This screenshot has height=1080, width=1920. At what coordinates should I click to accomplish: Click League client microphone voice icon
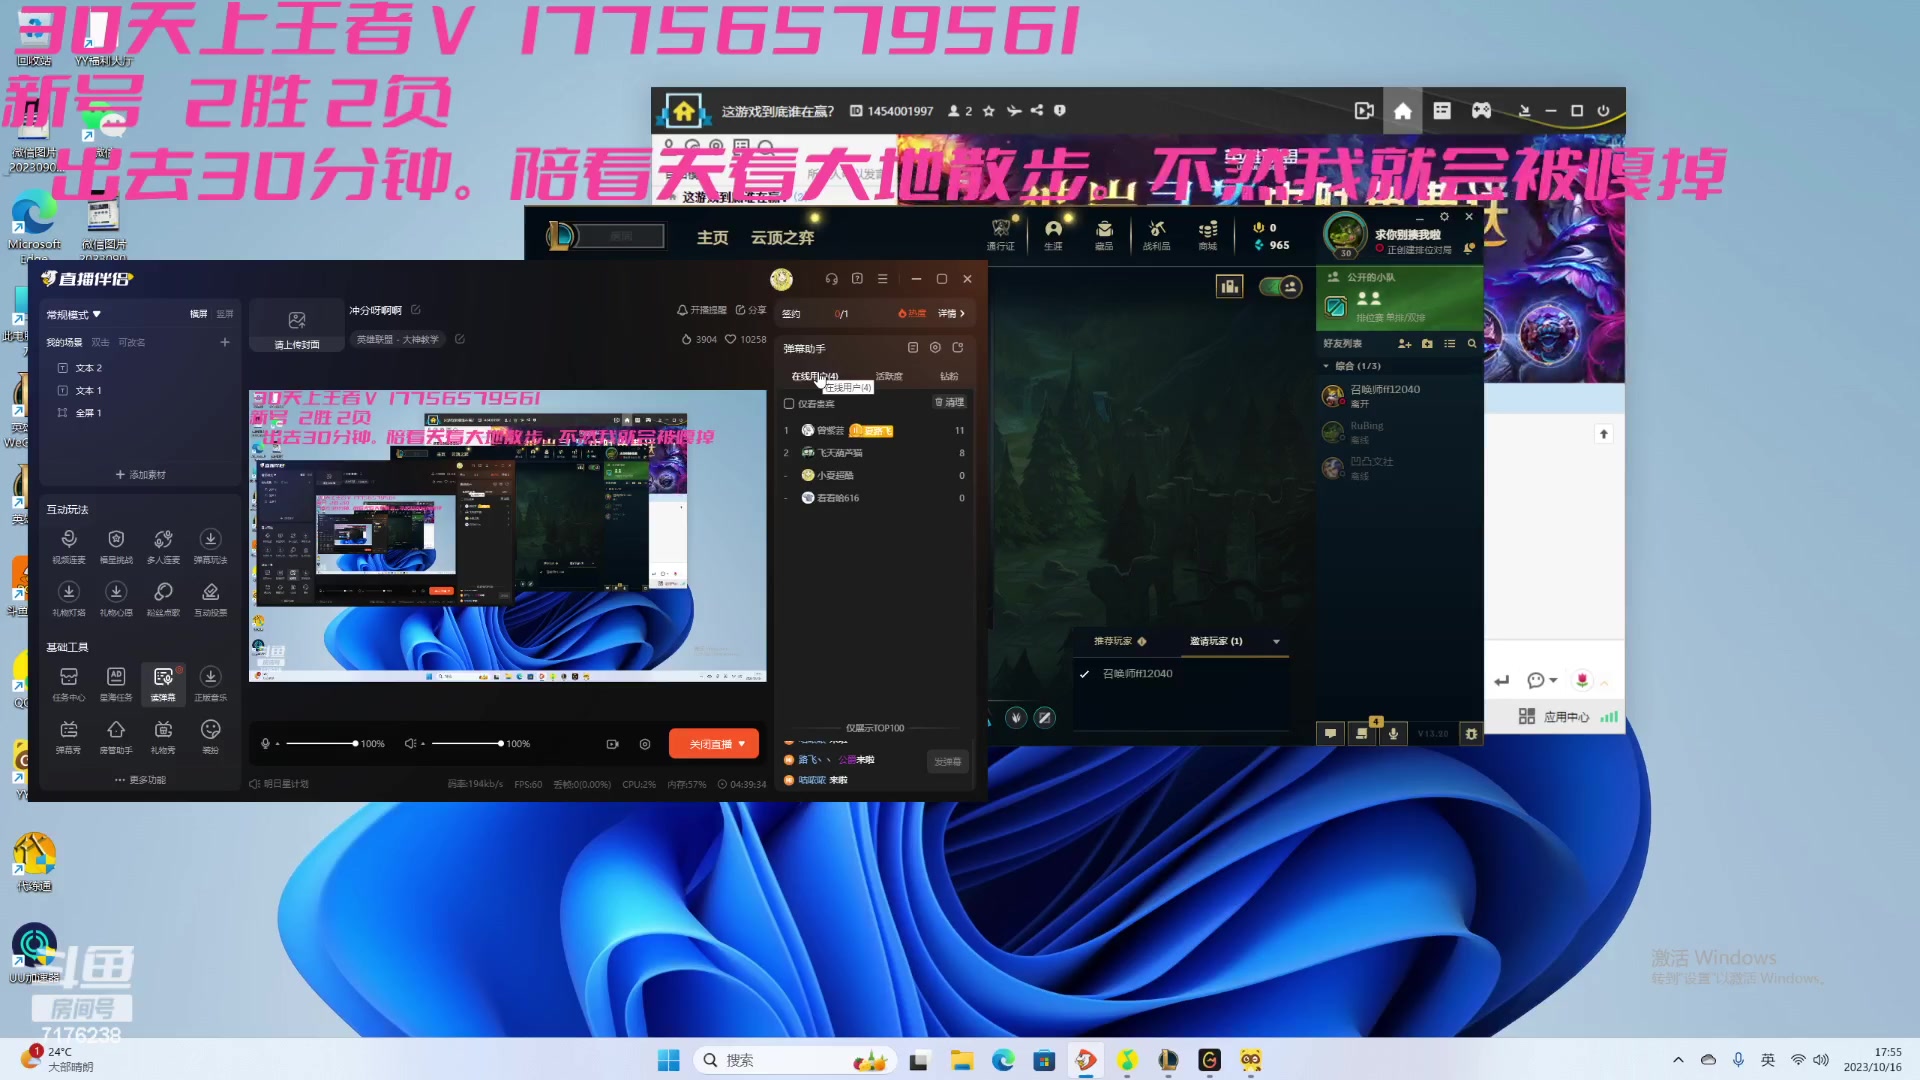coord(1393,734)
